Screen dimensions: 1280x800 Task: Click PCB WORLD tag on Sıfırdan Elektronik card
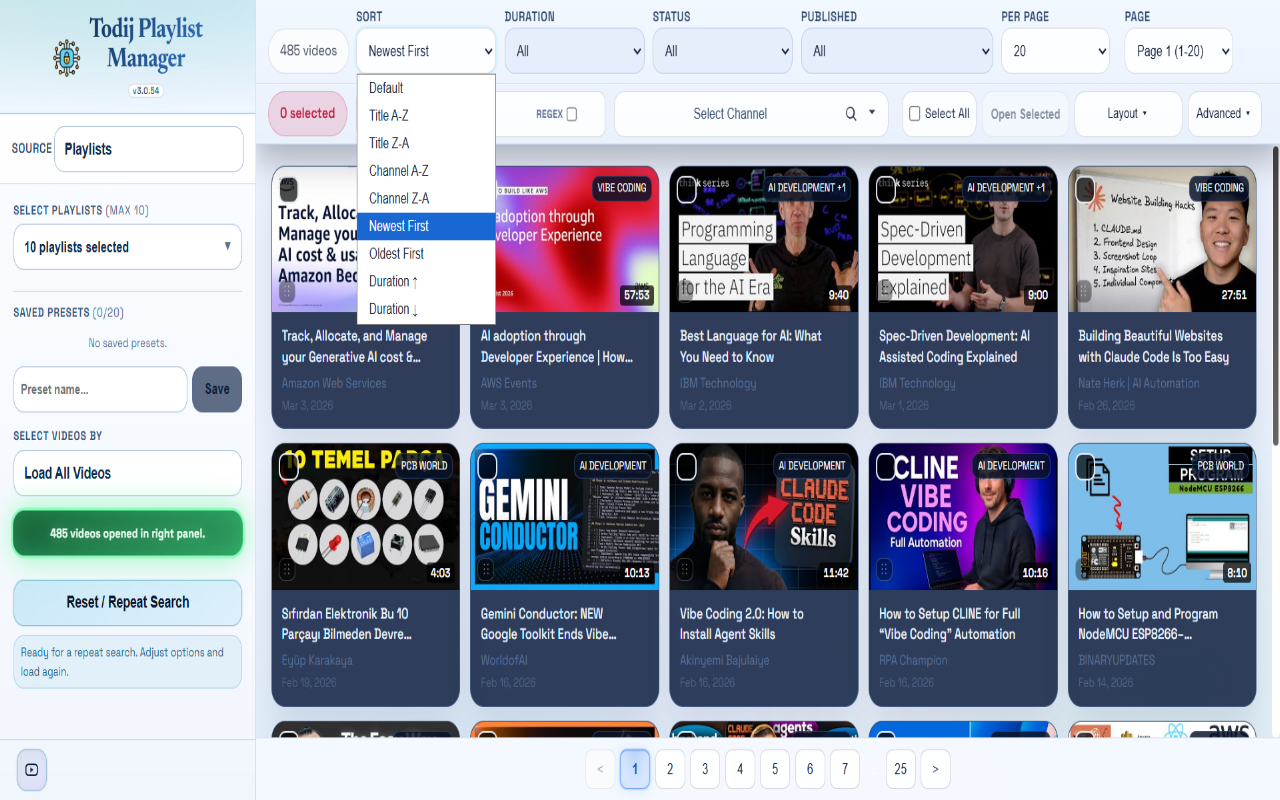coord(424,466)
